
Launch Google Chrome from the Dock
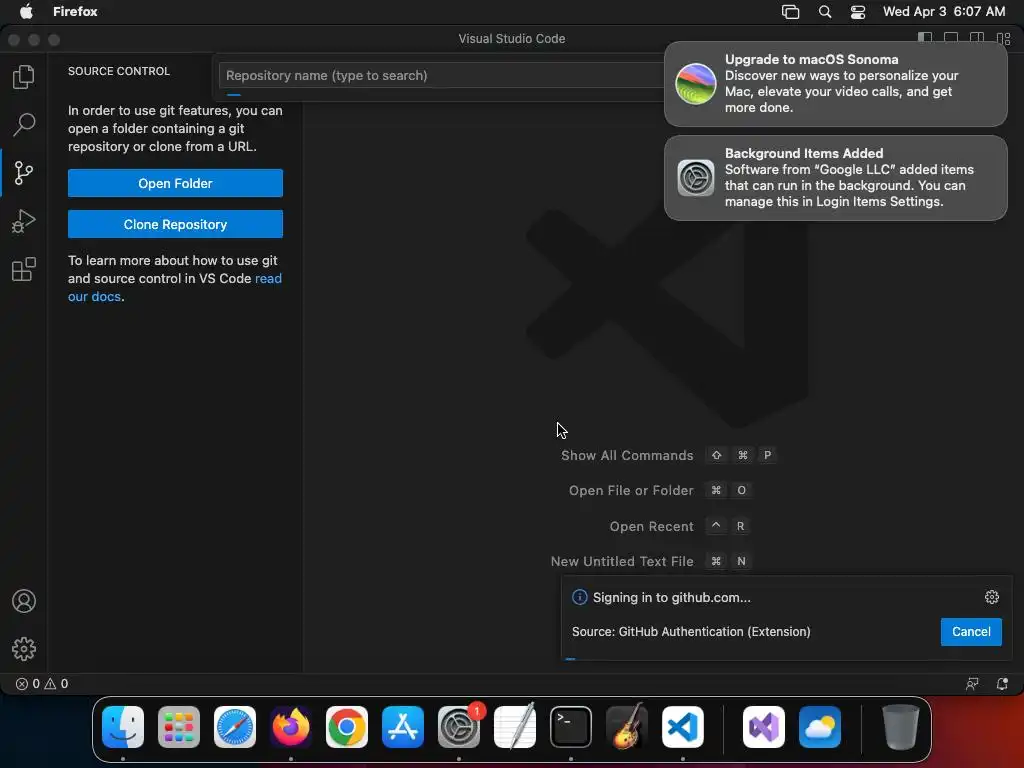pyautogui.click(x=347, y=727)
